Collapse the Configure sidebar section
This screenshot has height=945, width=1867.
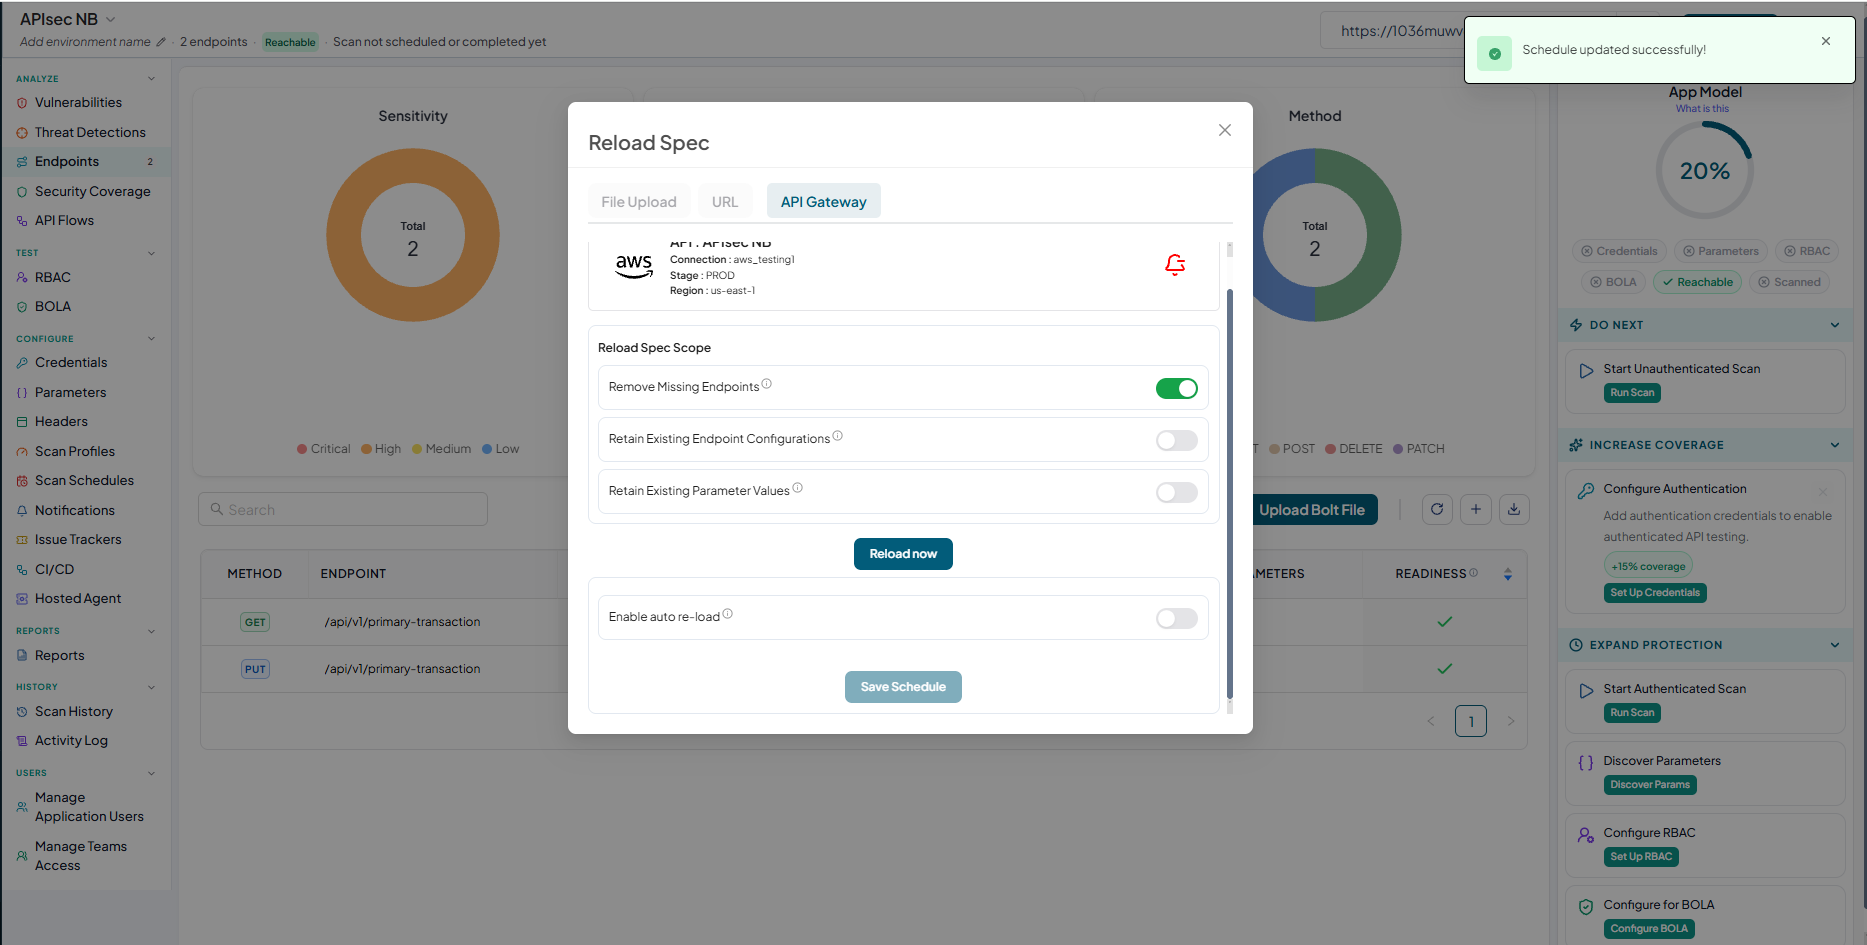coord(151,338)
